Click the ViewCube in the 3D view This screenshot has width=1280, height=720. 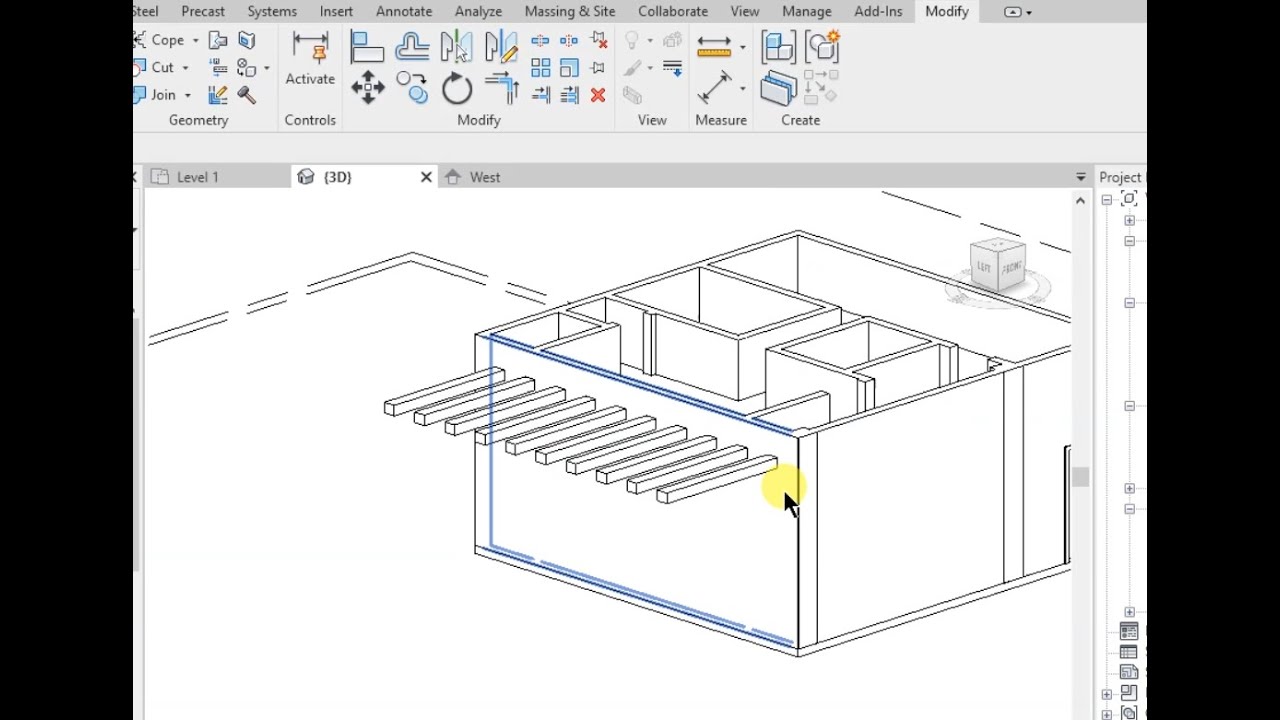point(998,267)
